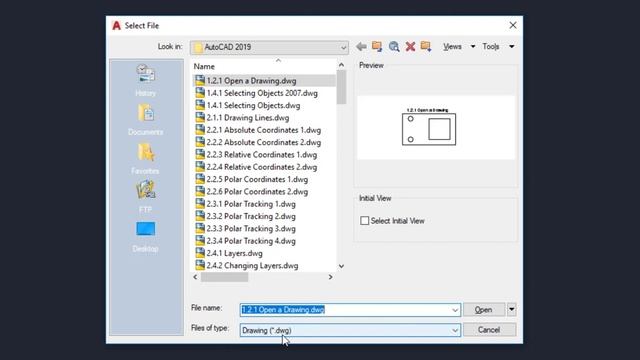The height and width of the screenshot is (360, 640).
Task: Click arrow next to Open button
Action: pyautogui.click(x=511, y=309)
